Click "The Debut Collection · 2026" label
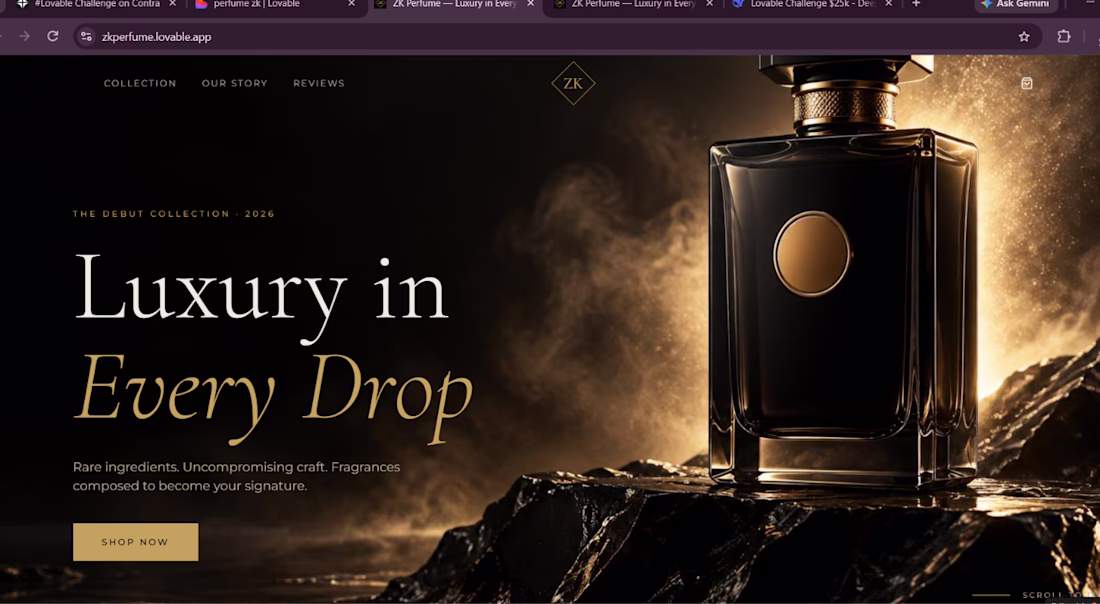 (173, 214)
